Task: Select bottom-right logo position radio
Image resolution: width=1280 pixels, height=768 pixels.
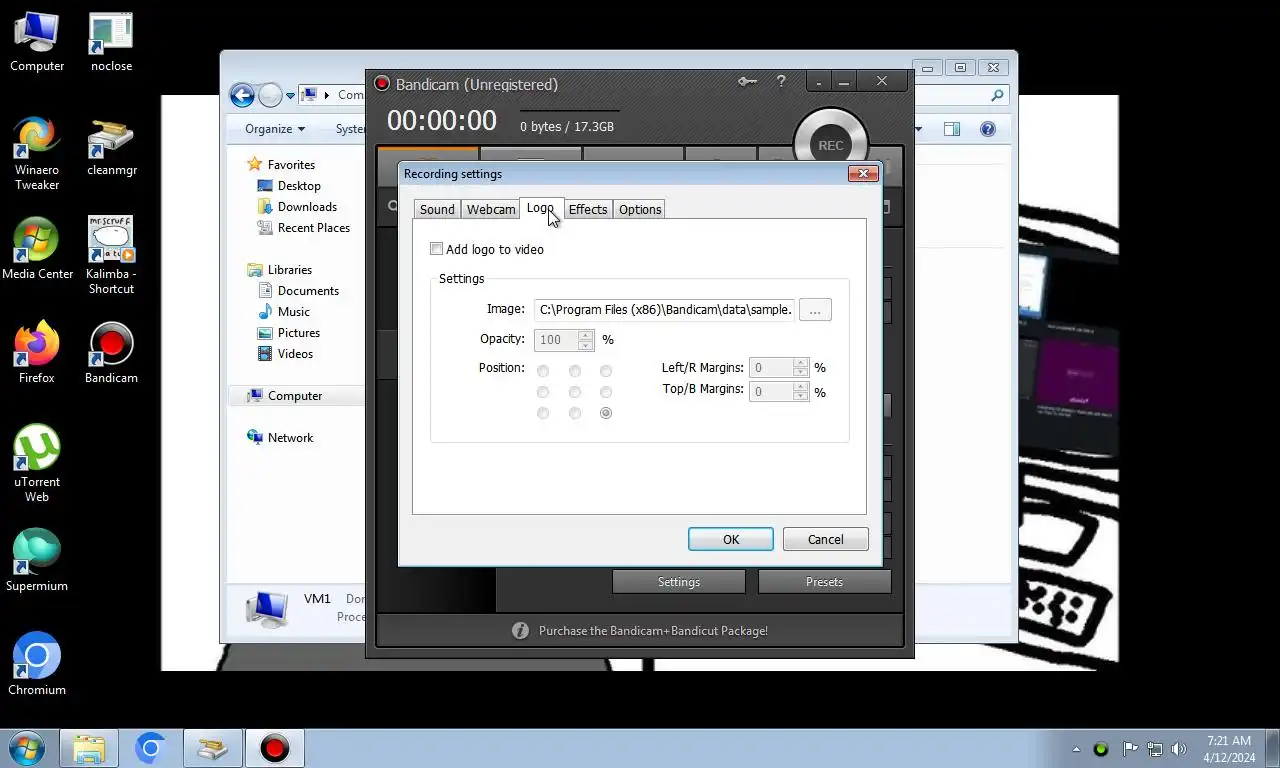Action: point(606,413)
